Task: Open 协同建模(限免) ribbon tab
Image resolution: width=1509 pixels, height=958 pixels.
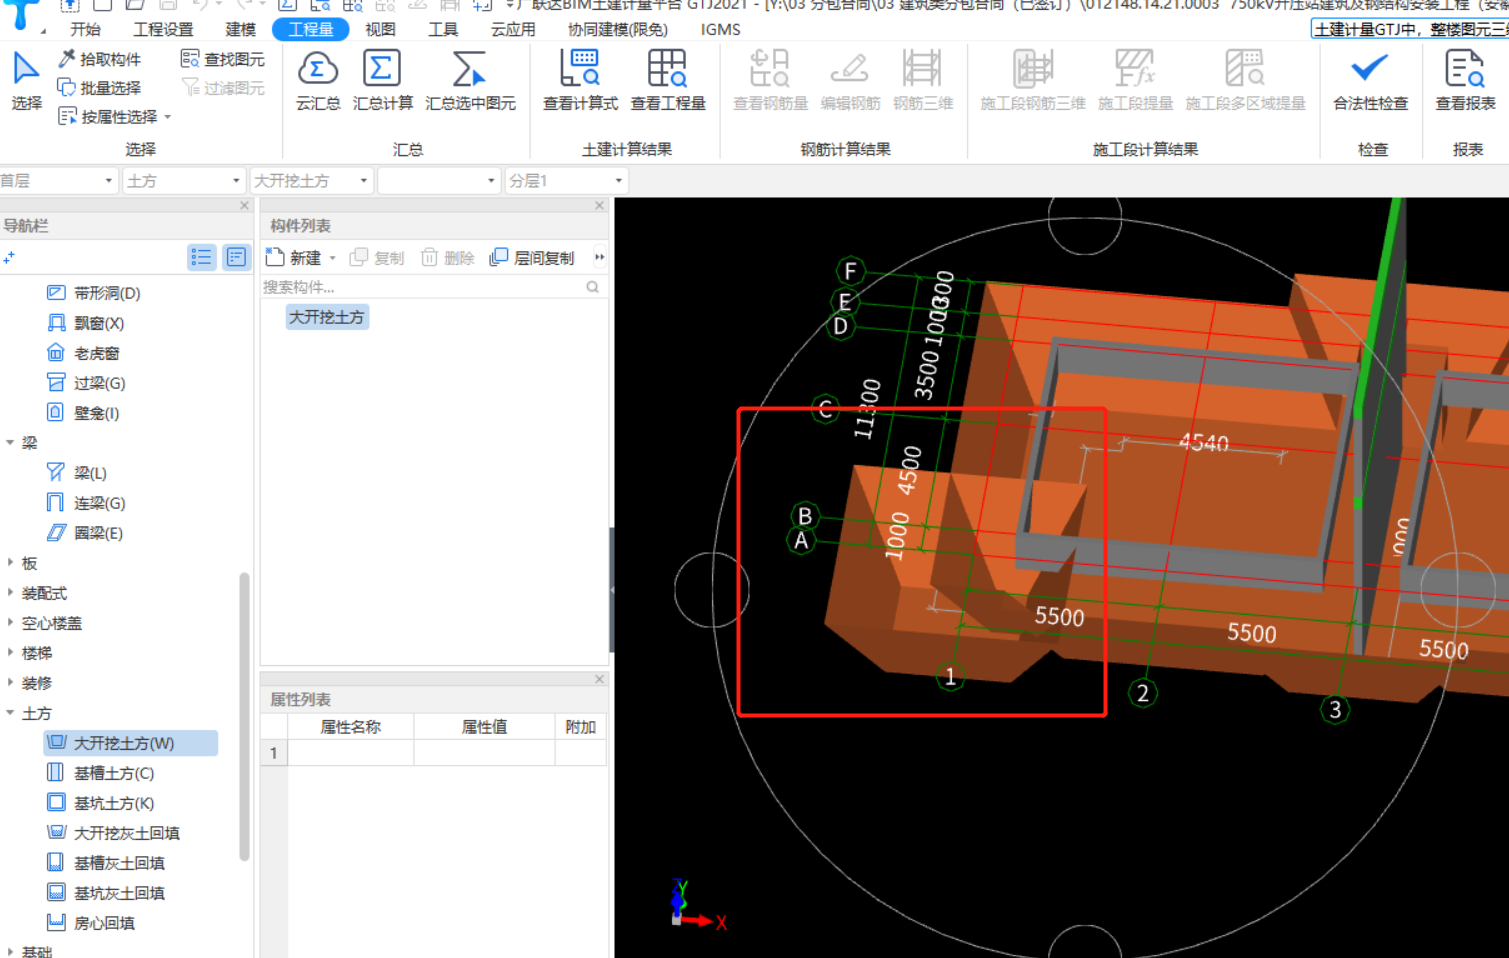Action: (x=618, y=30)
